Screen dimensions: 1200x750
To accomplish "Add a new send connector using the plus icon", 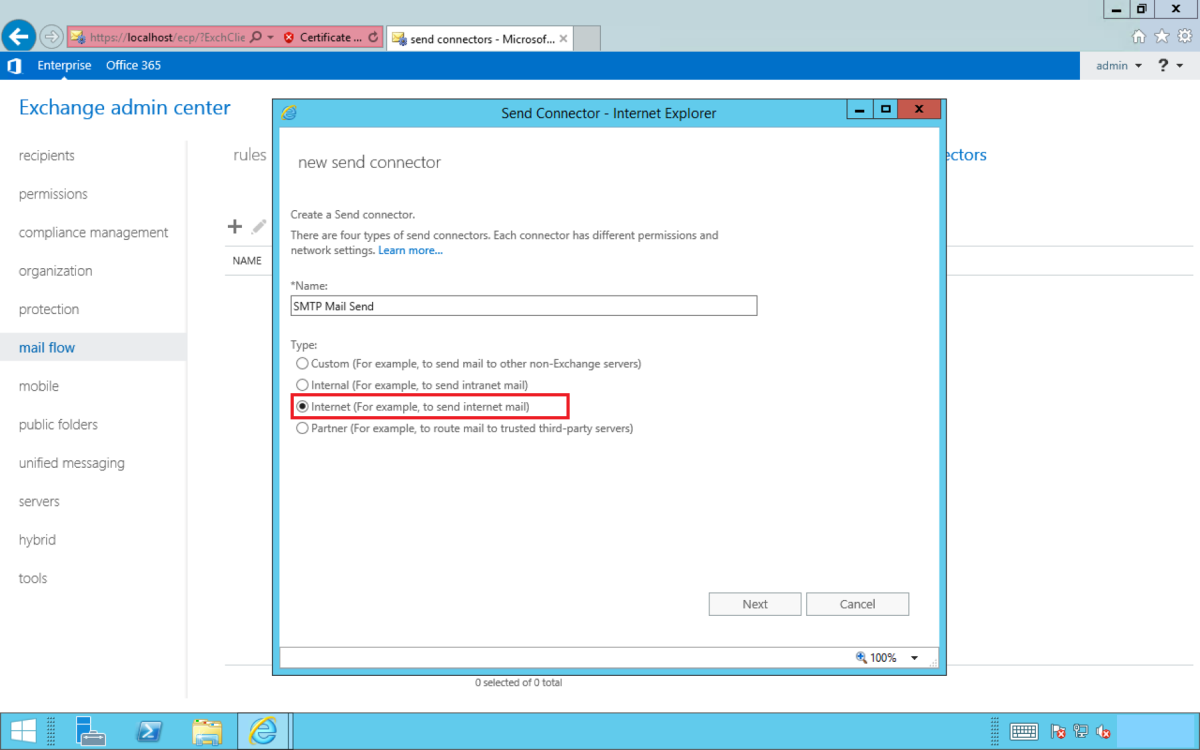I will point(234,227).
